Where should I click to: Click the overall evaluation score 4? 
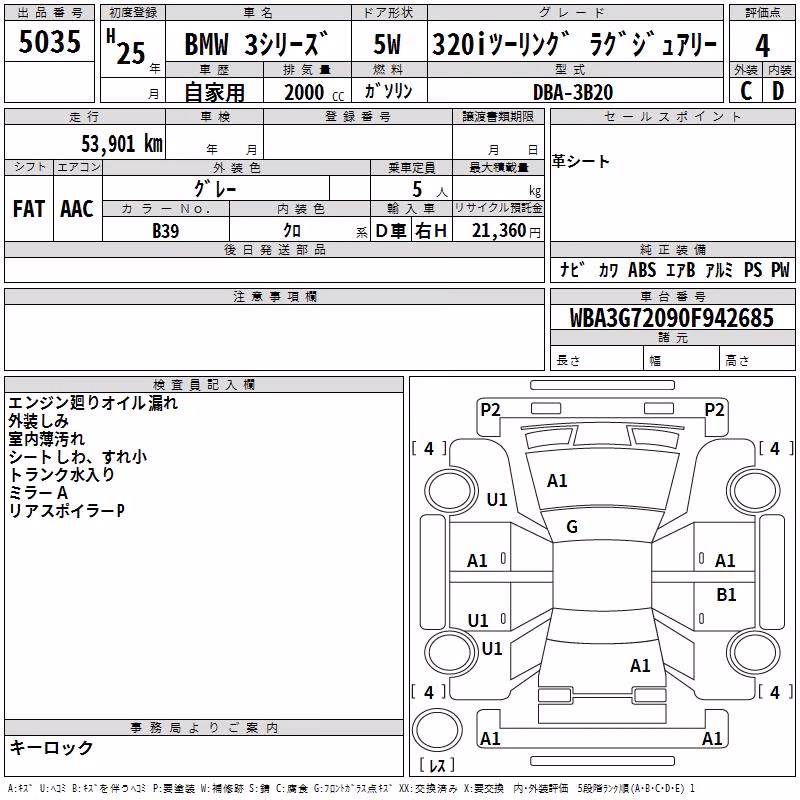pos(762,45)
